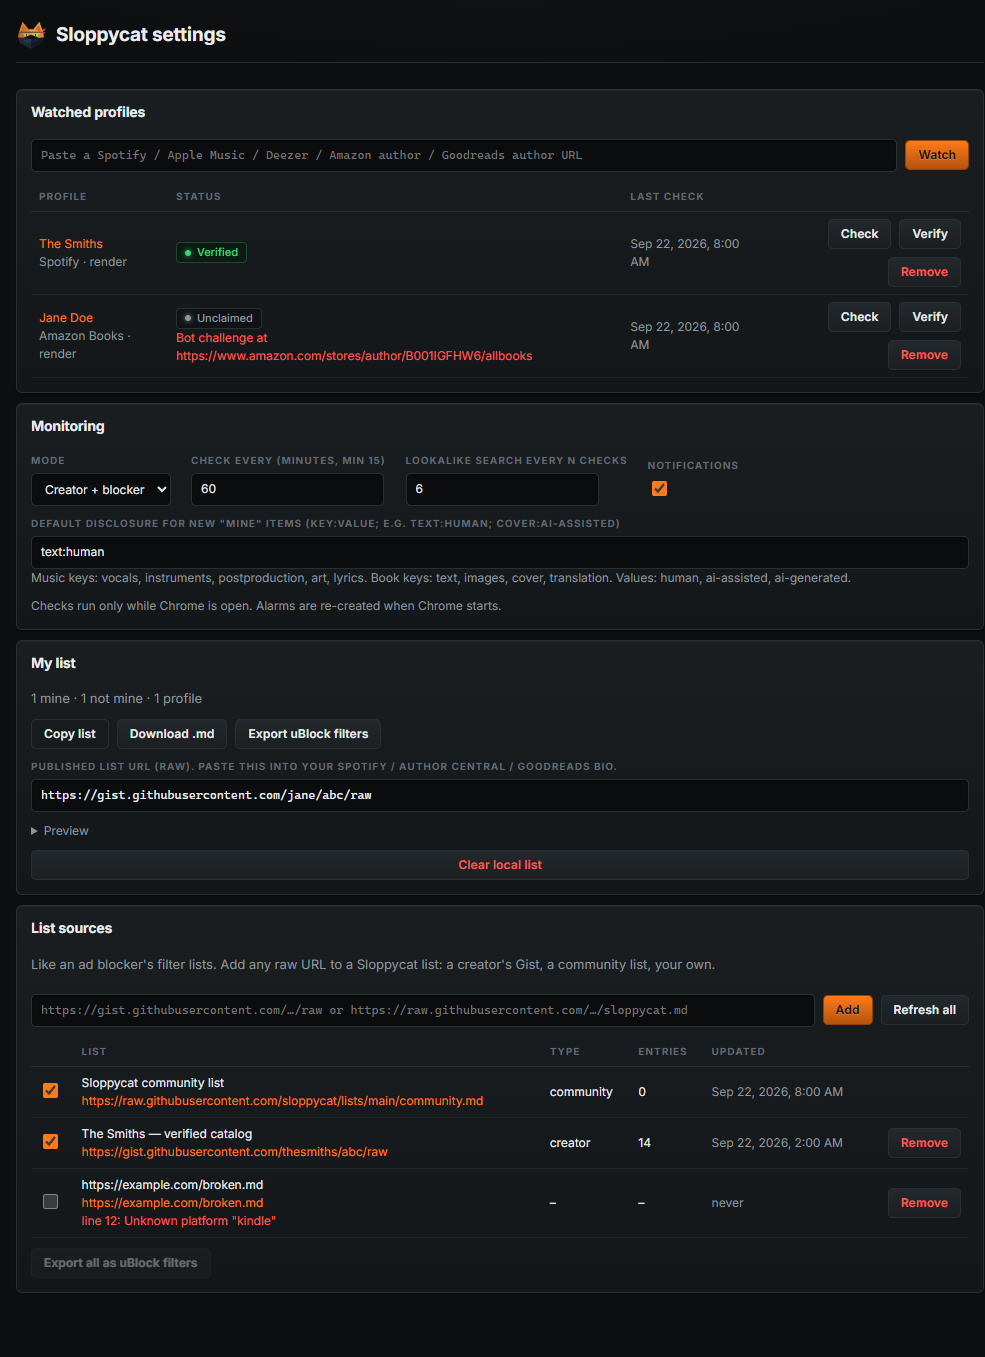The width and height of the screenshot is (985, 1357).
Task: Click the Sloppycat settings page title
Action: [x=141, y=35]
